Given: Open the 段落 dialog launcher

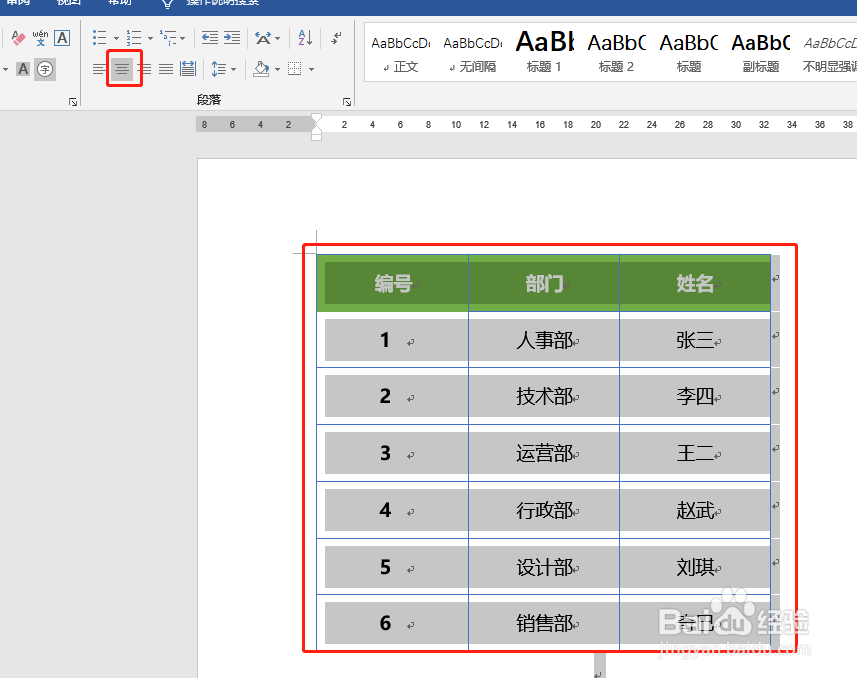Looking at the screenshot, I should 346,101.
